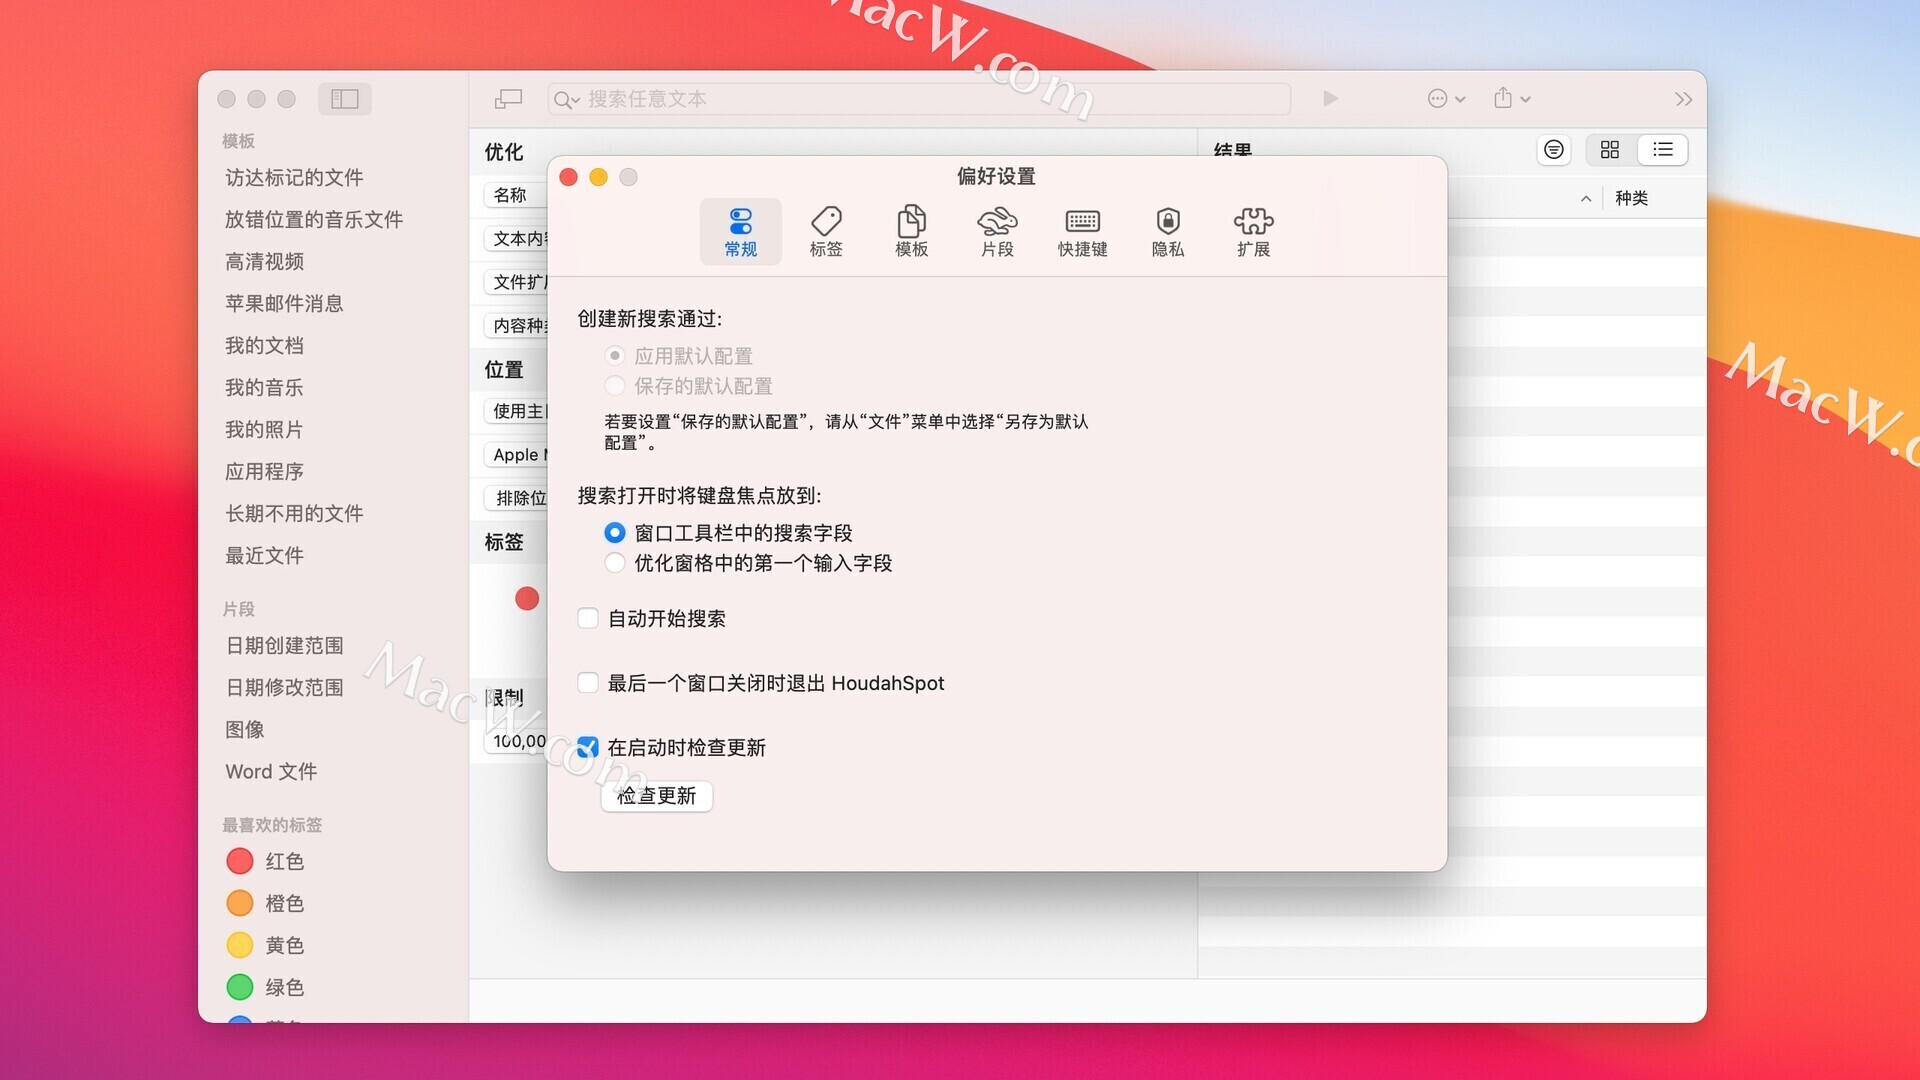
Task: Select 放错位置的音乐文件 template
Action: pos(314,220)
